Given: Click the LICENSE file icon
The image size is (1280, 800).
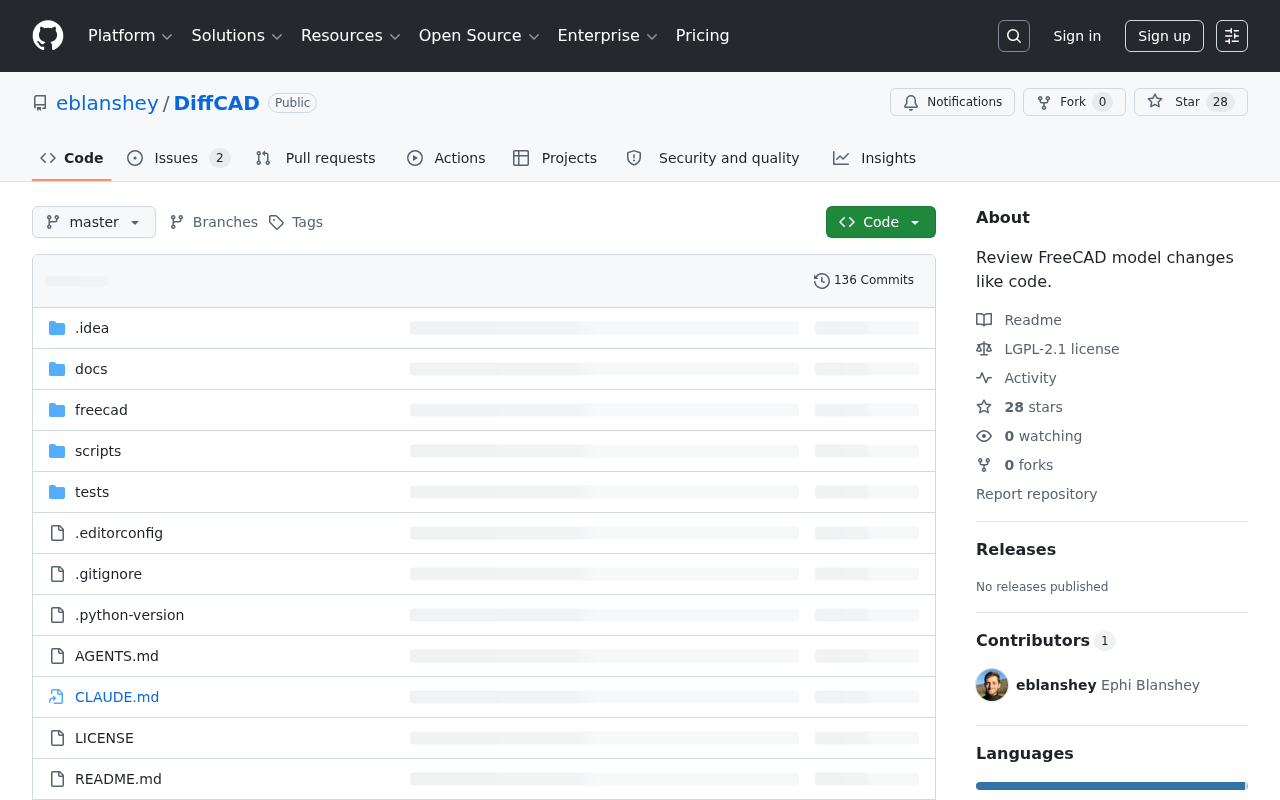Looking at the screenshot, I should pyautogui.click(x=57, y=738).
